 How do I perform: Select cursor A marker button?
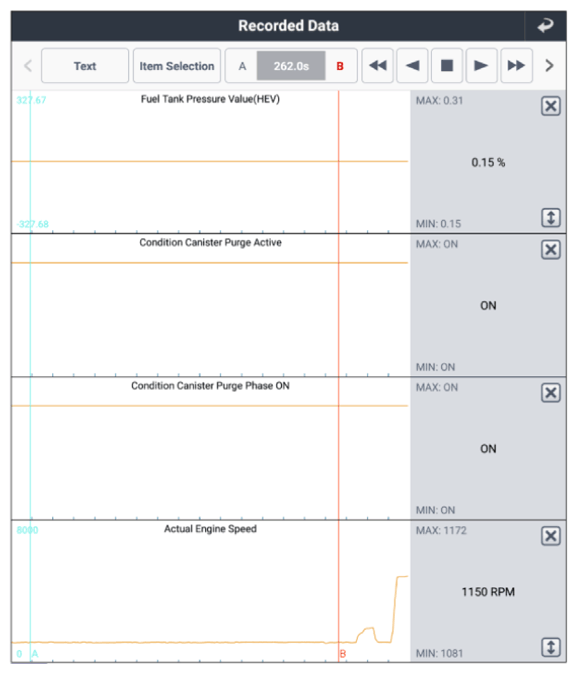tap(242, 66)
